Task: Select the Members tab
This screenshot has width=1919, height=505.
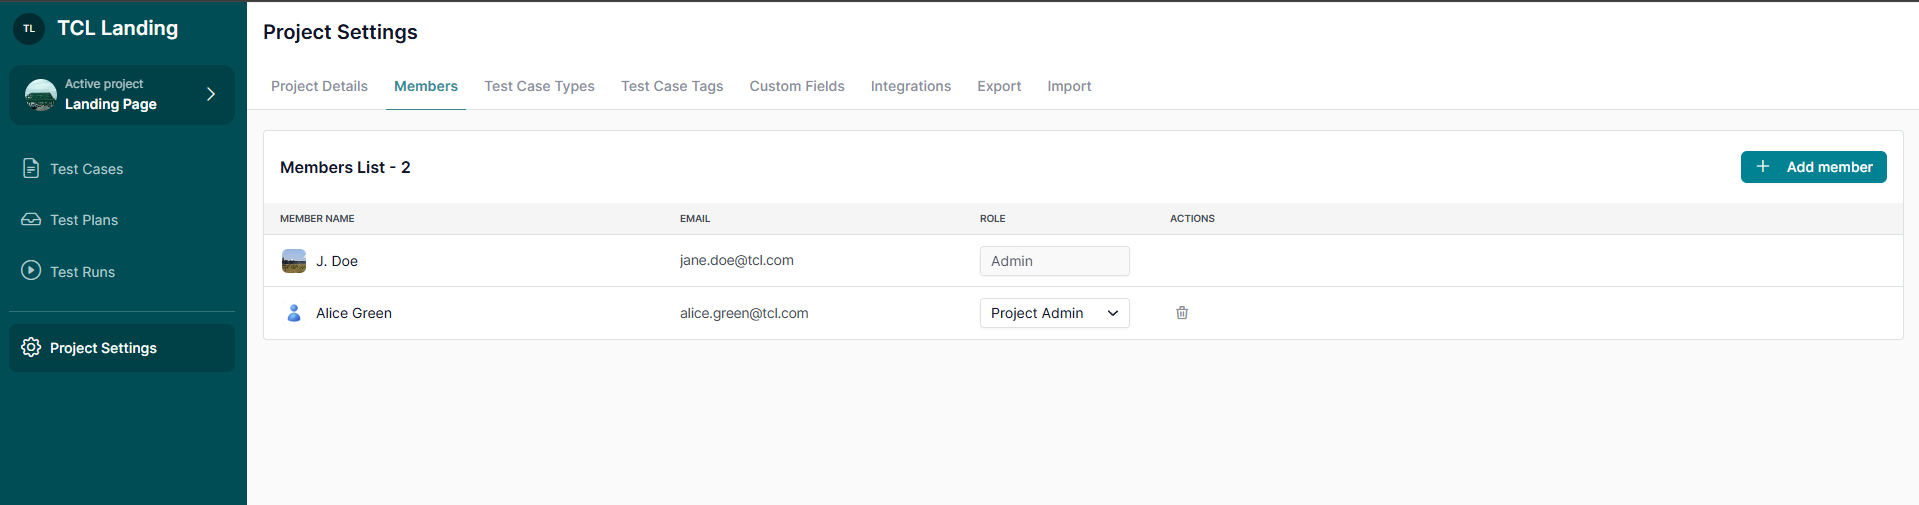Action: [426, 86]
